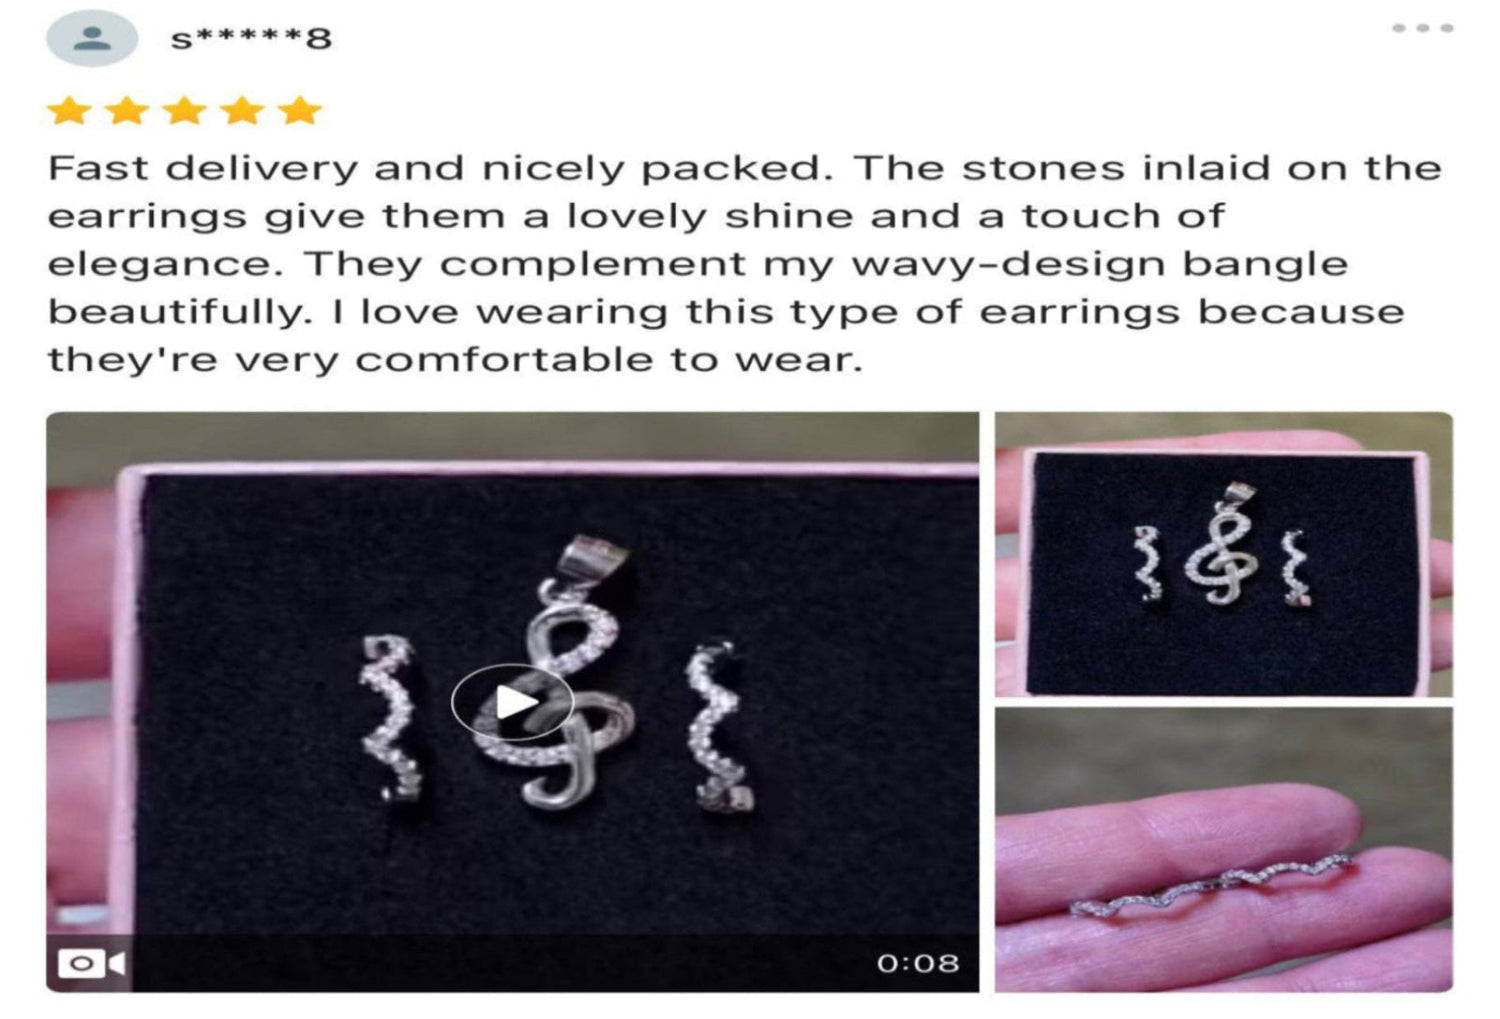The image size is (1500, 1019).
Task: Click the reviewer's gray avatar icon
Action: coord(92,38)
